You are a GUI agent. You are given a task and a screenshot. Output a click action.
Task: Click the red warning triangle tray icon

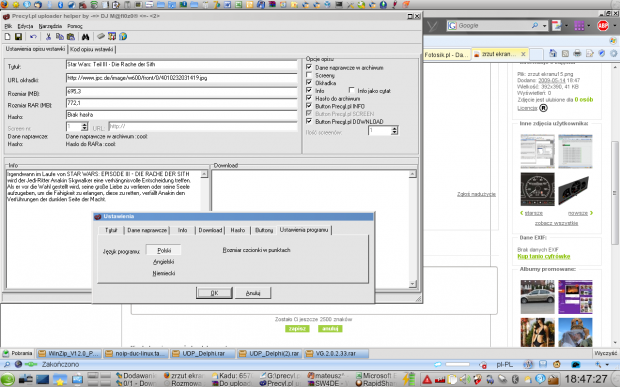click(x=427, y=380)
